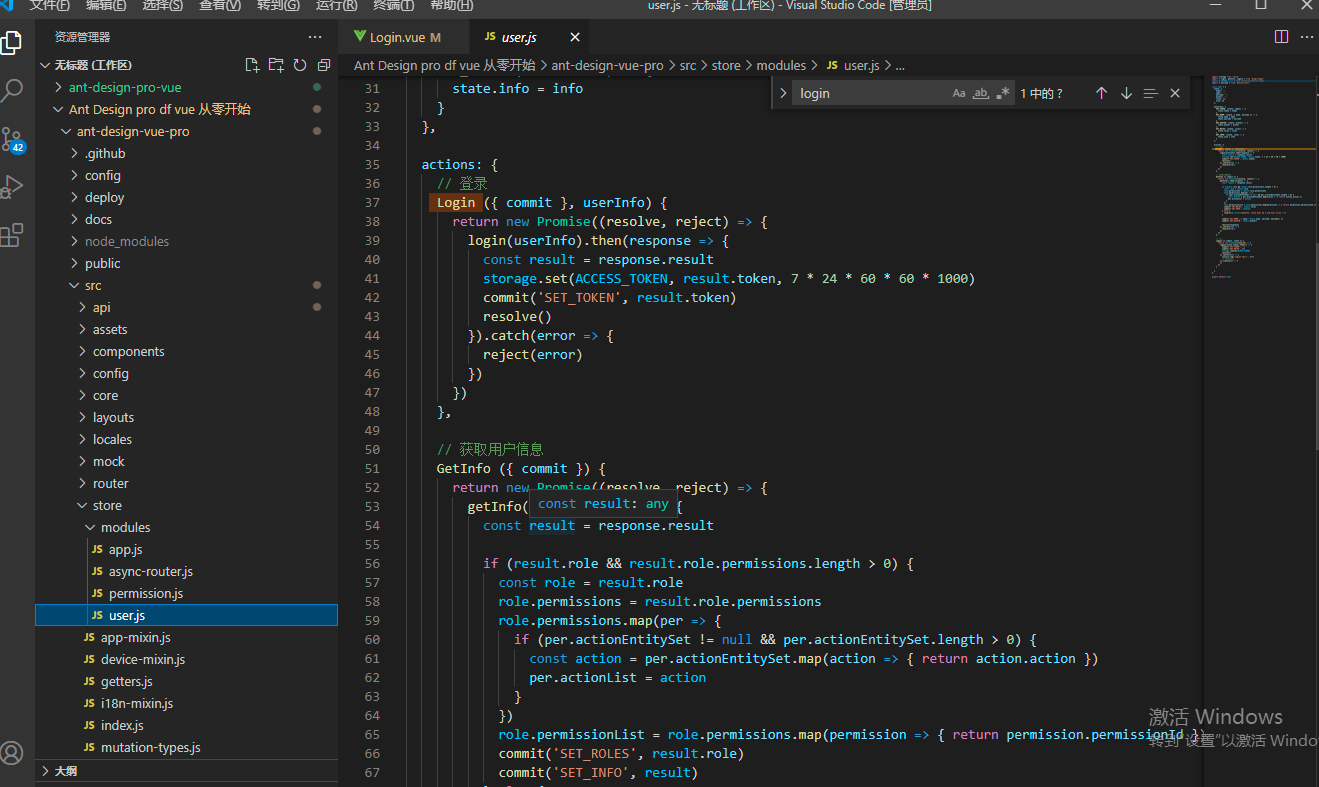The width and height of the screenshot is (1319, 787).
Task: Switch to the Login.vue tab
Action: pos(396,37)
